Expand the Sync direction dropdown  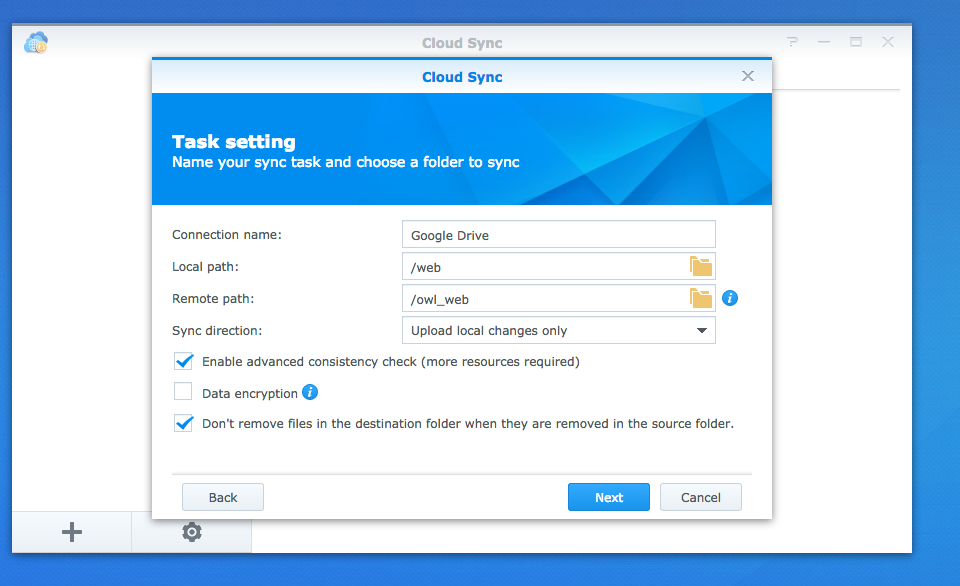pos(701,330)
